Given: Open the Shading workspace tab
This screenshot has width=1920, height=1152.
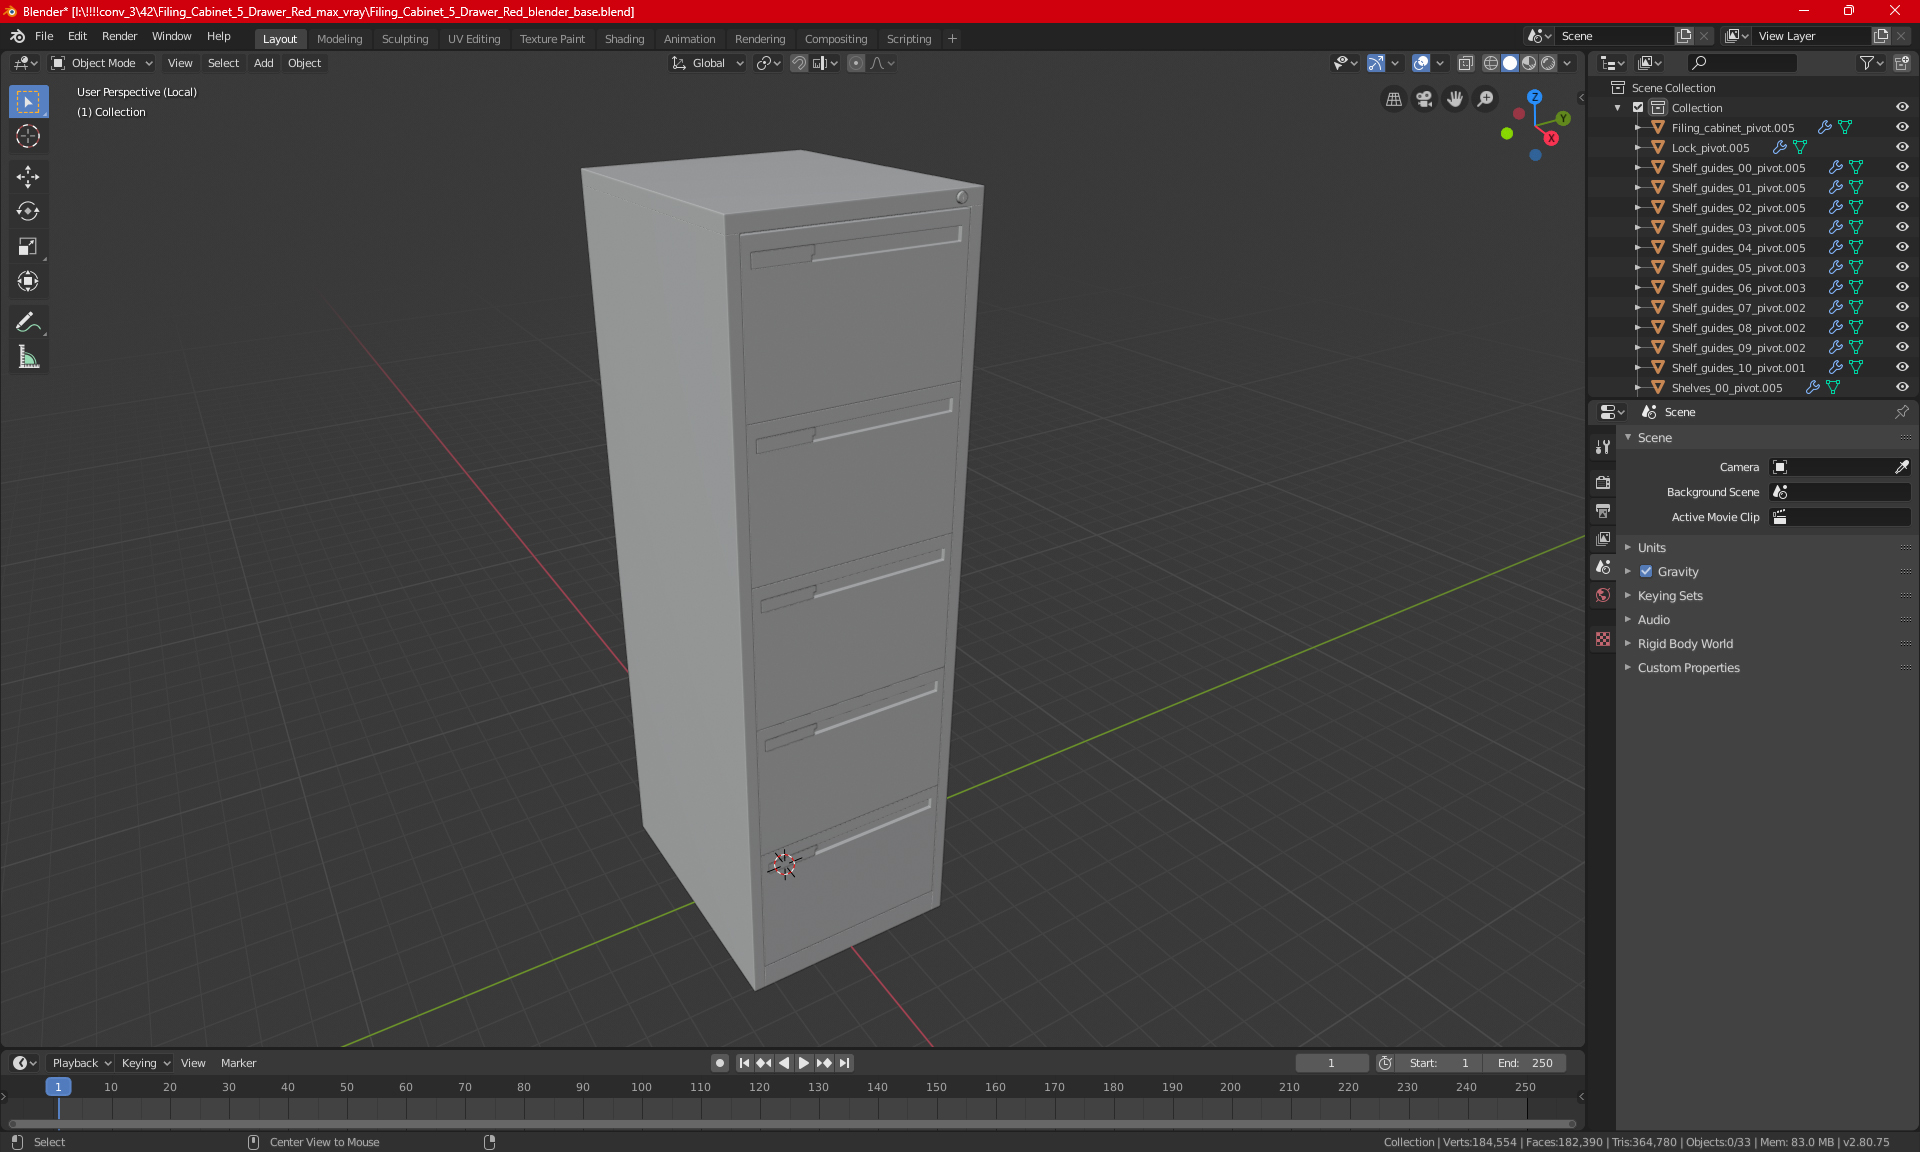Looking at the screenshot, I should pyautogui.click(x=624, y=39).
